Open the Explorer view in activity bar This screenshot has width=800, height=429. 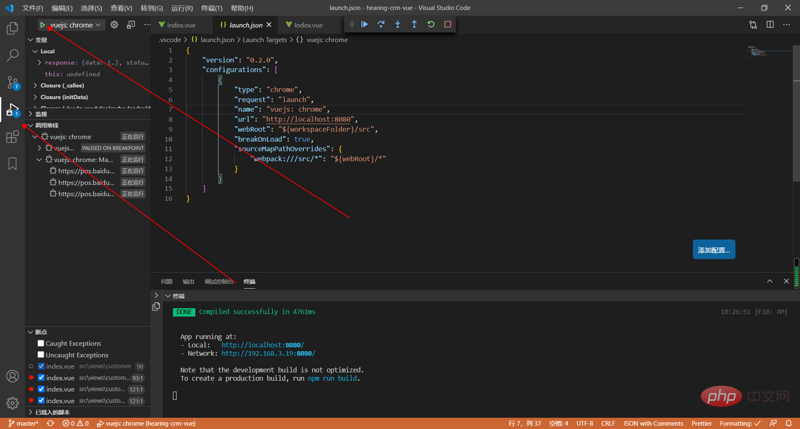12,28
